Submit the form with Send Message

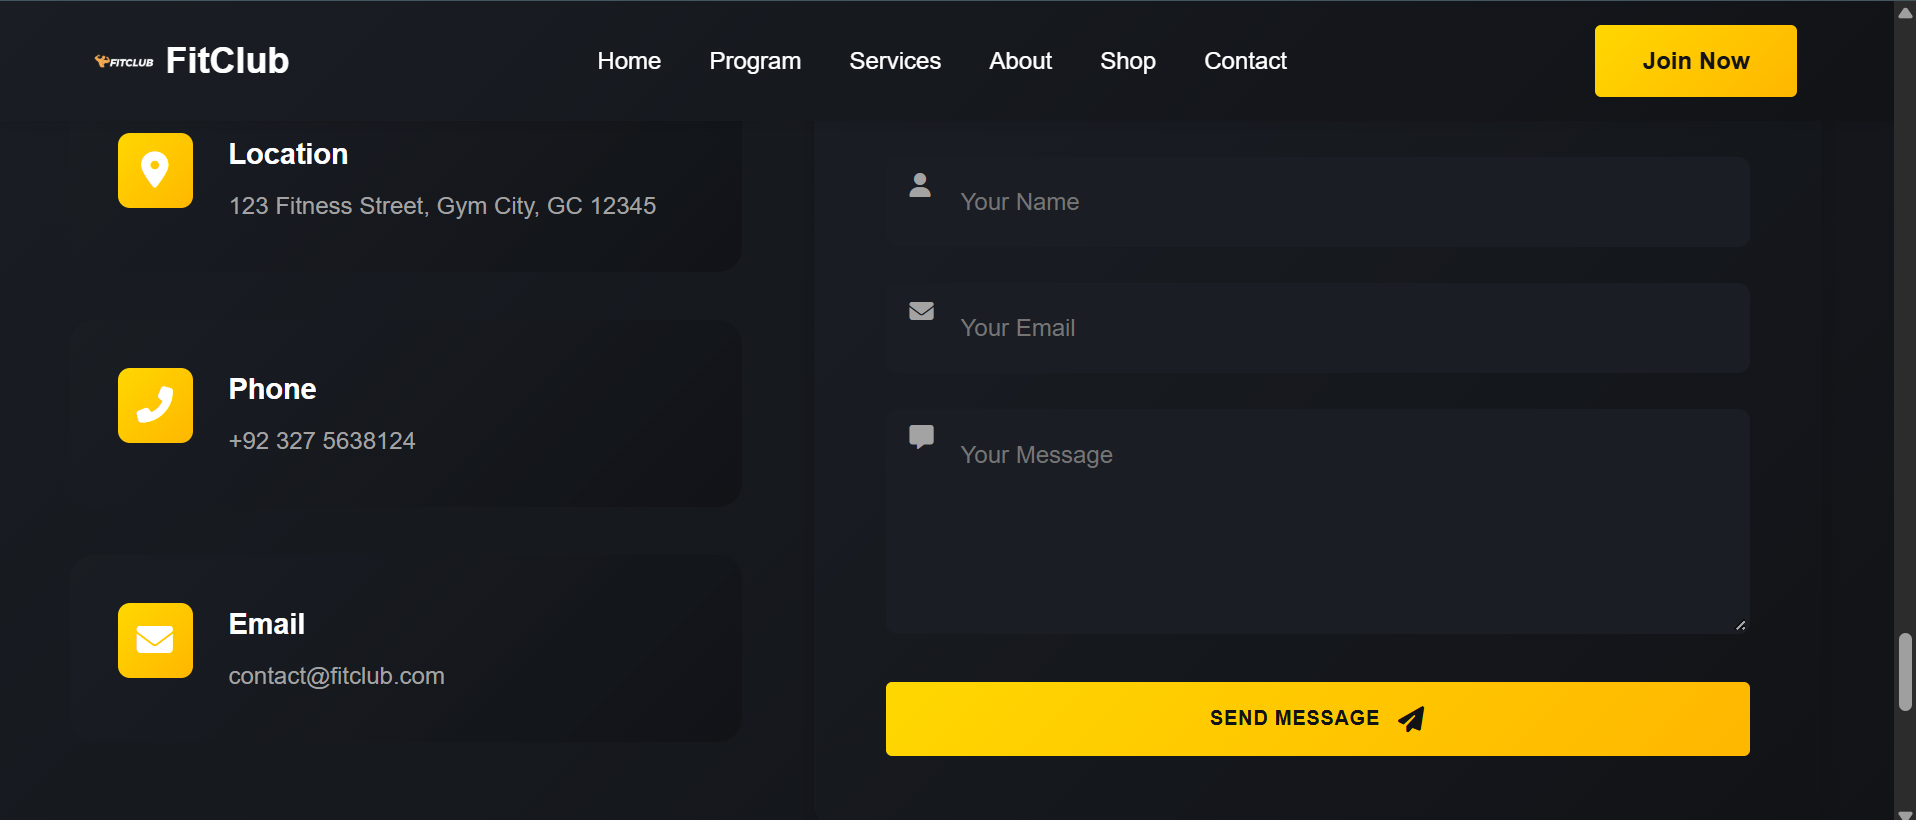(1317, 719)
